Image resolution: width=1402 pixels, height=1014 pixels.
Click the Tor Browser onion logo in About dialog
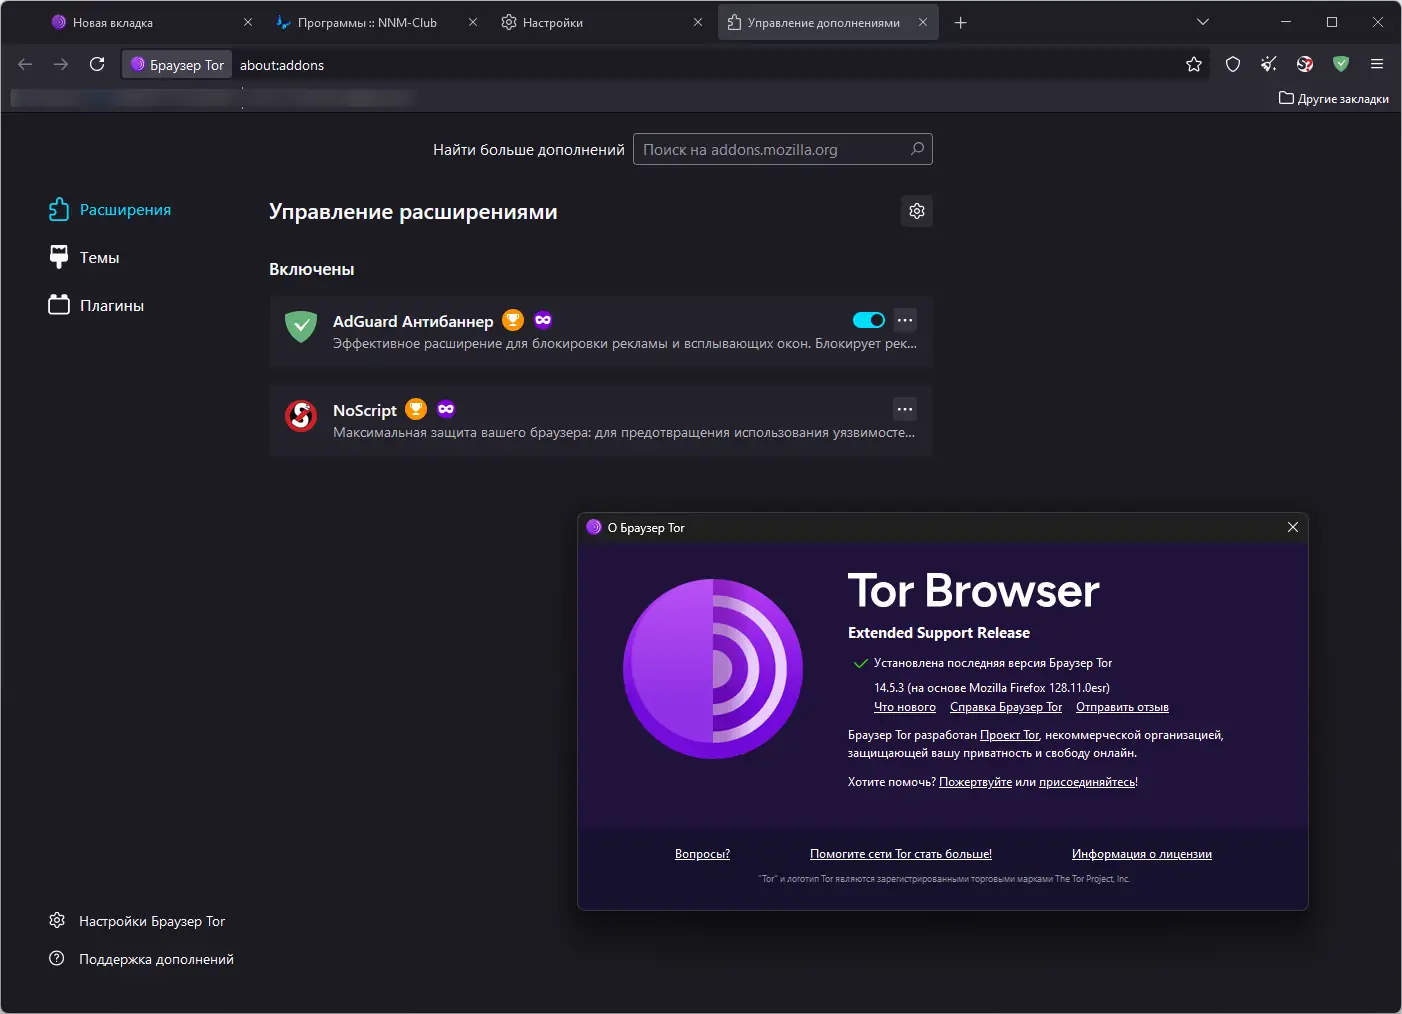pos(713,668)
